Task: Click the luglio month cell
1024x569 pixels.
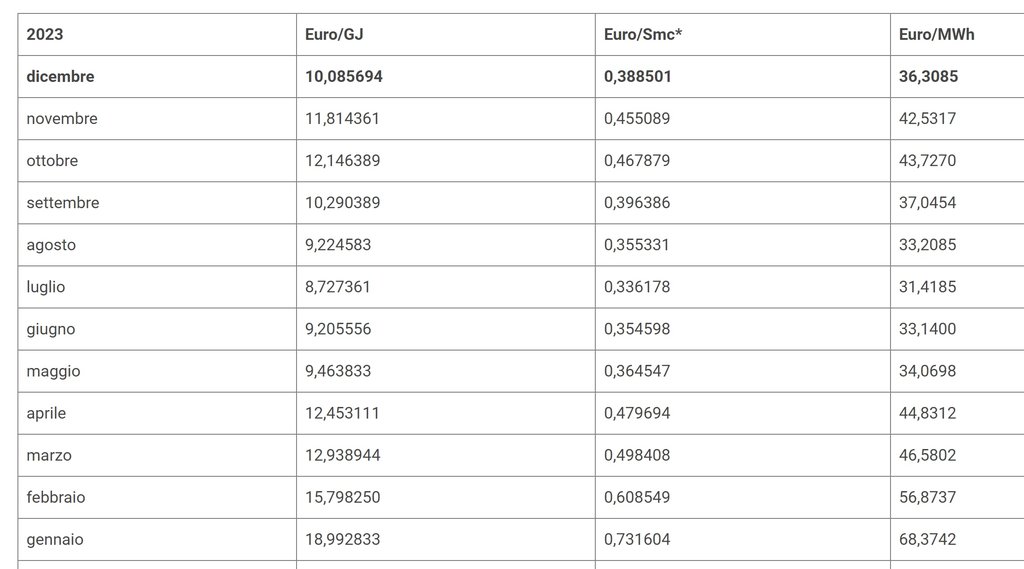Action: (46, 287)
